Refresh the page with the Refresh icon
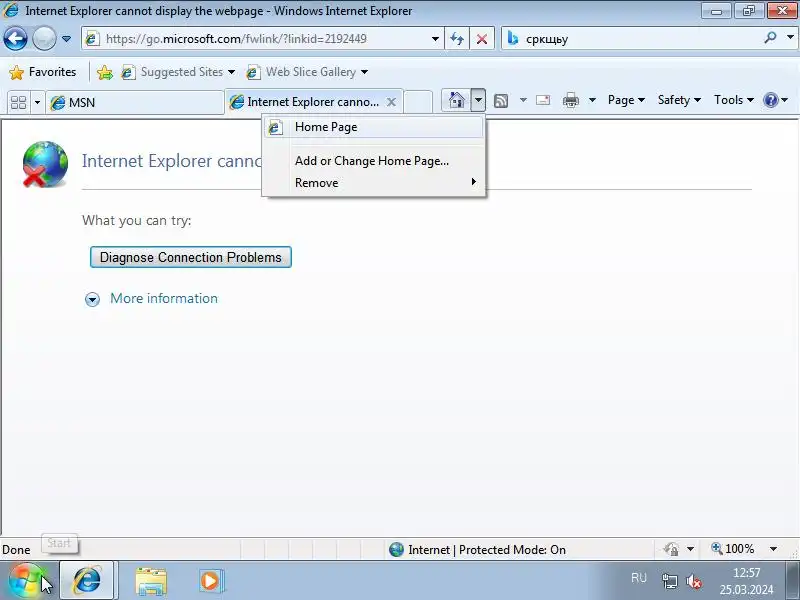800x600 pixels. [x=457, y=39]
